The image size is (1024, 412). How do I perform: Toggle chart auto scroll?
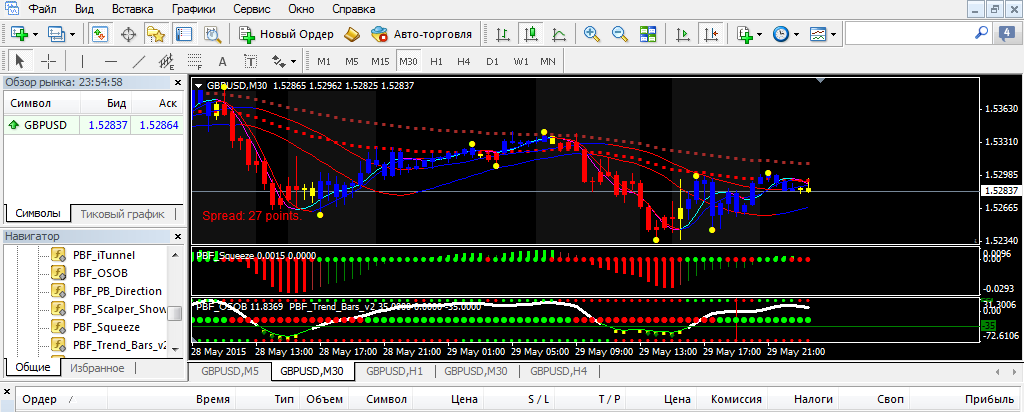[x=682, y=33]
